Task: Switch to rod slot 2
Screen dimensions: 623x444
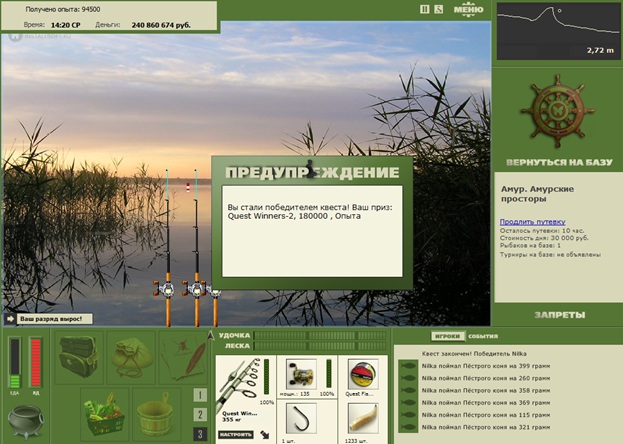Action: (200, 415)
